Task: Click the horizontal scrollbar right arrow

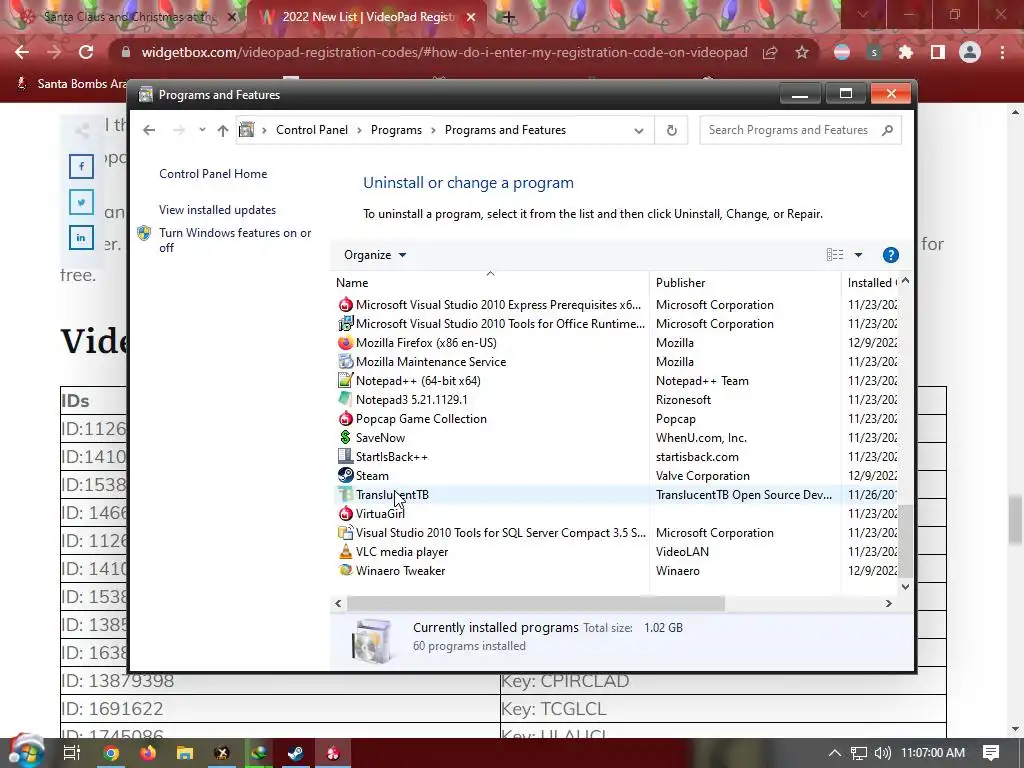Action: pyautogui.click(x=888, y=603)
